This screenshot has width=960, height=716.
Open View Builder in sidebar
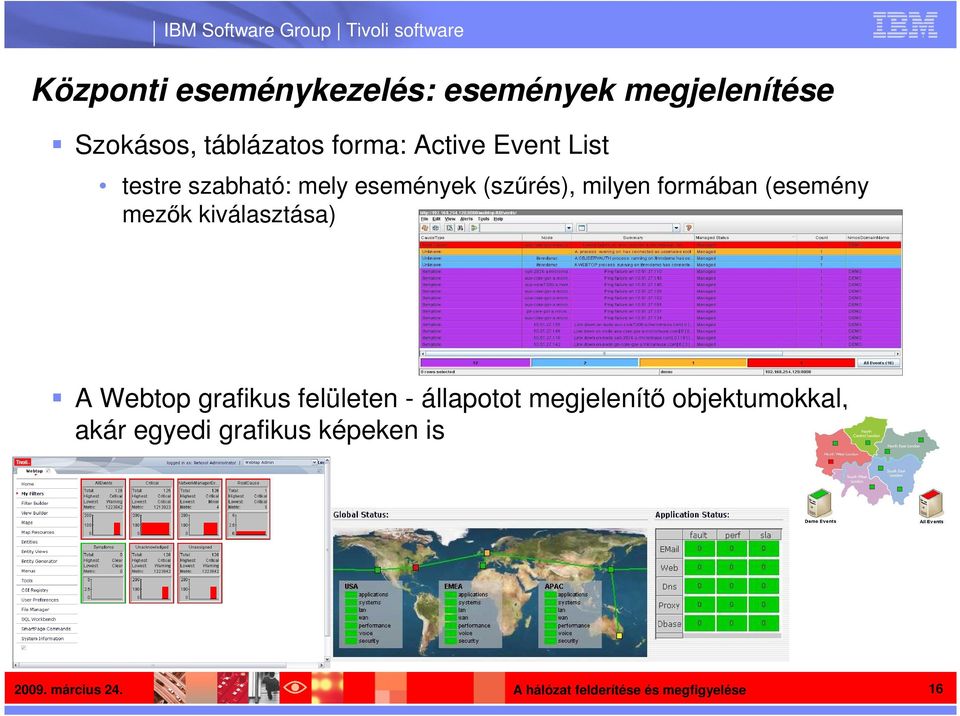[x=34, y=513]
